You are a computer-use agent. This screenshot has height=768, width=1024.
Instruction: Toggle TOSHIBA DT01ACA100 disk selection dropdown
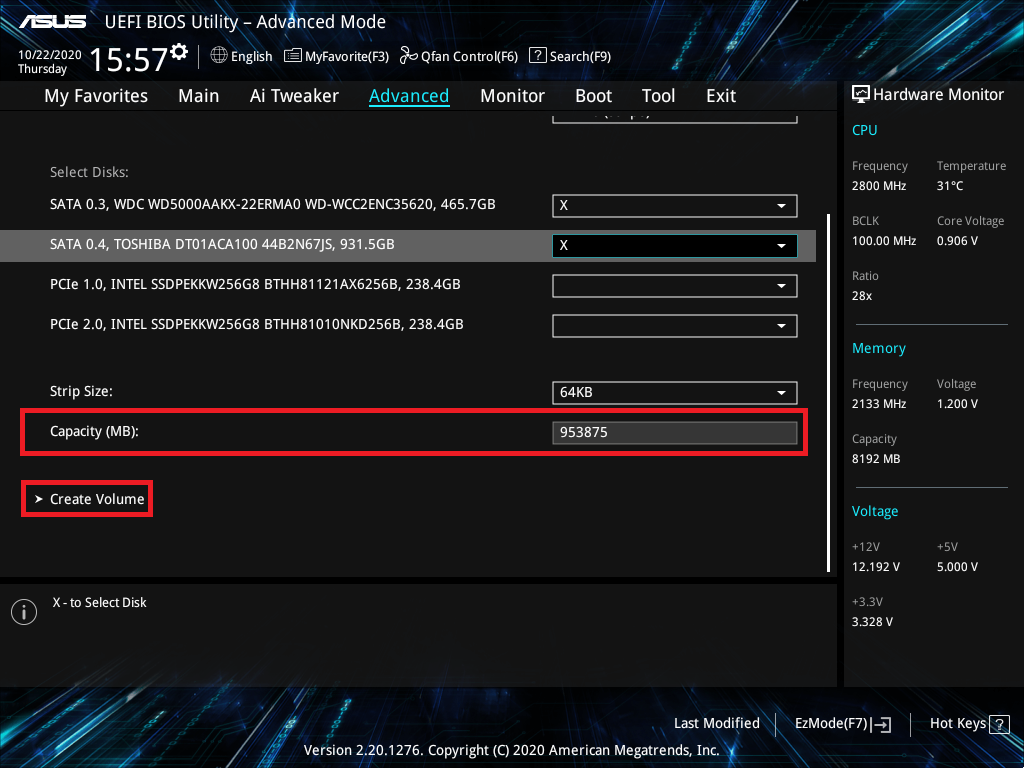(x=674, y=245)
